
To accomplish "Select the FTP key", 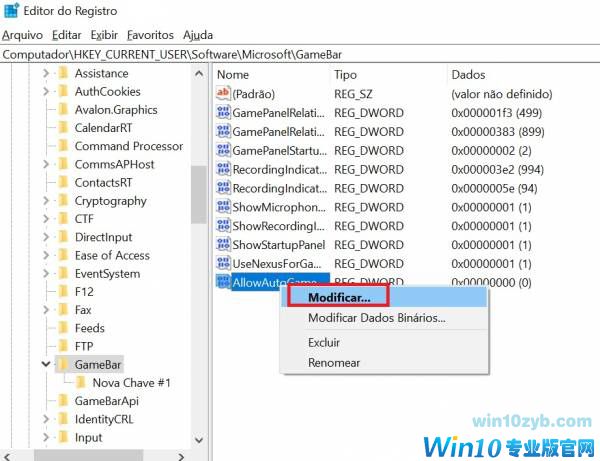I will pos(84,346).
